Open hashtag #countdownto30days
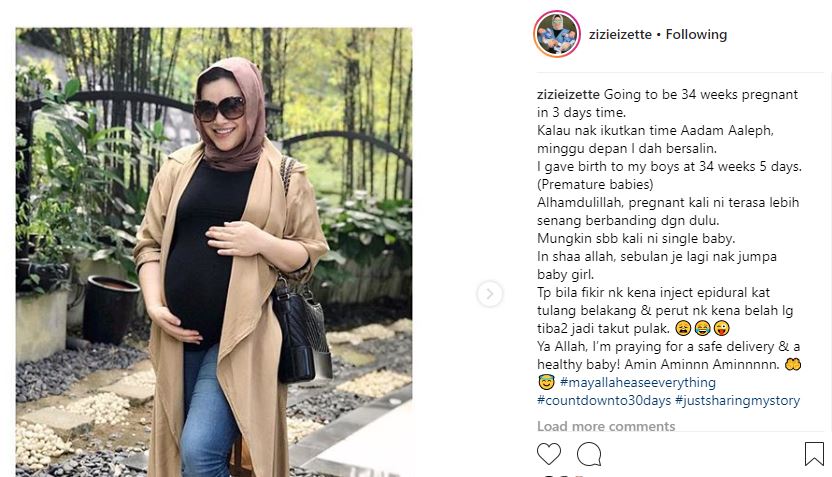The height and width of the screenshot is (477, 832). point(604,401)
